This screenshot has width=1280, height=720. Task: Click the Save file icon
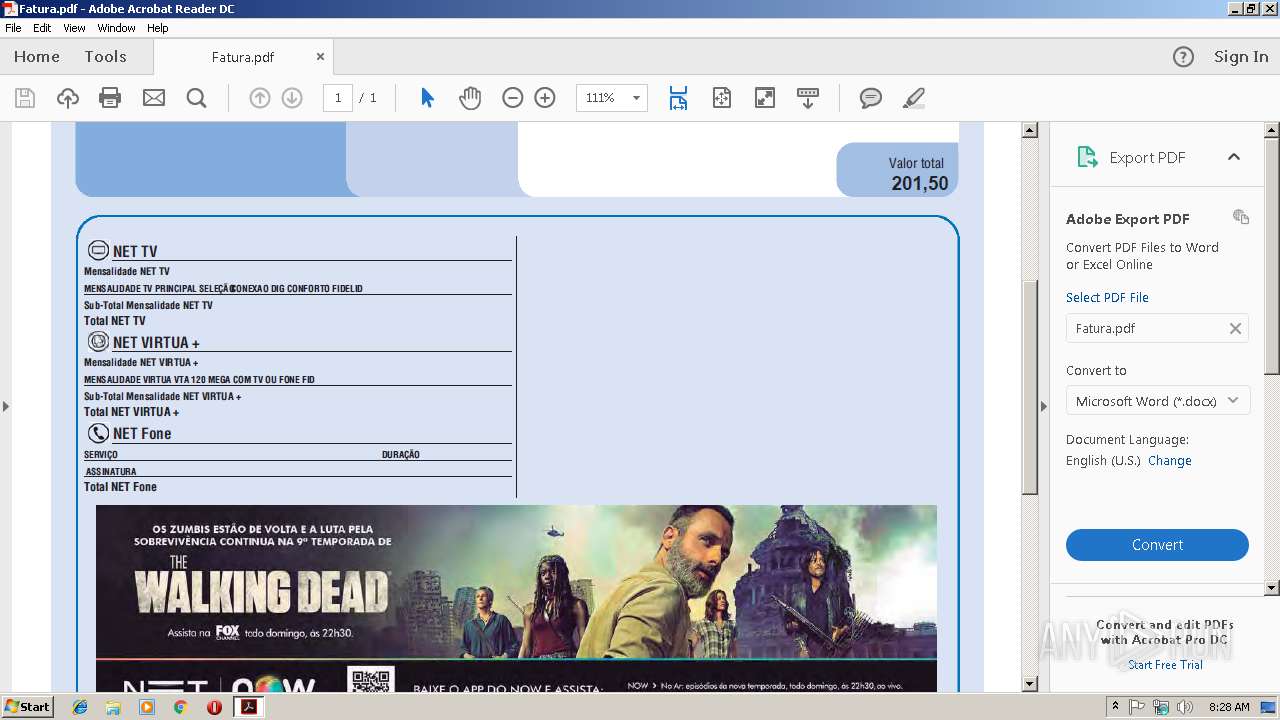[x=25, y=98]
